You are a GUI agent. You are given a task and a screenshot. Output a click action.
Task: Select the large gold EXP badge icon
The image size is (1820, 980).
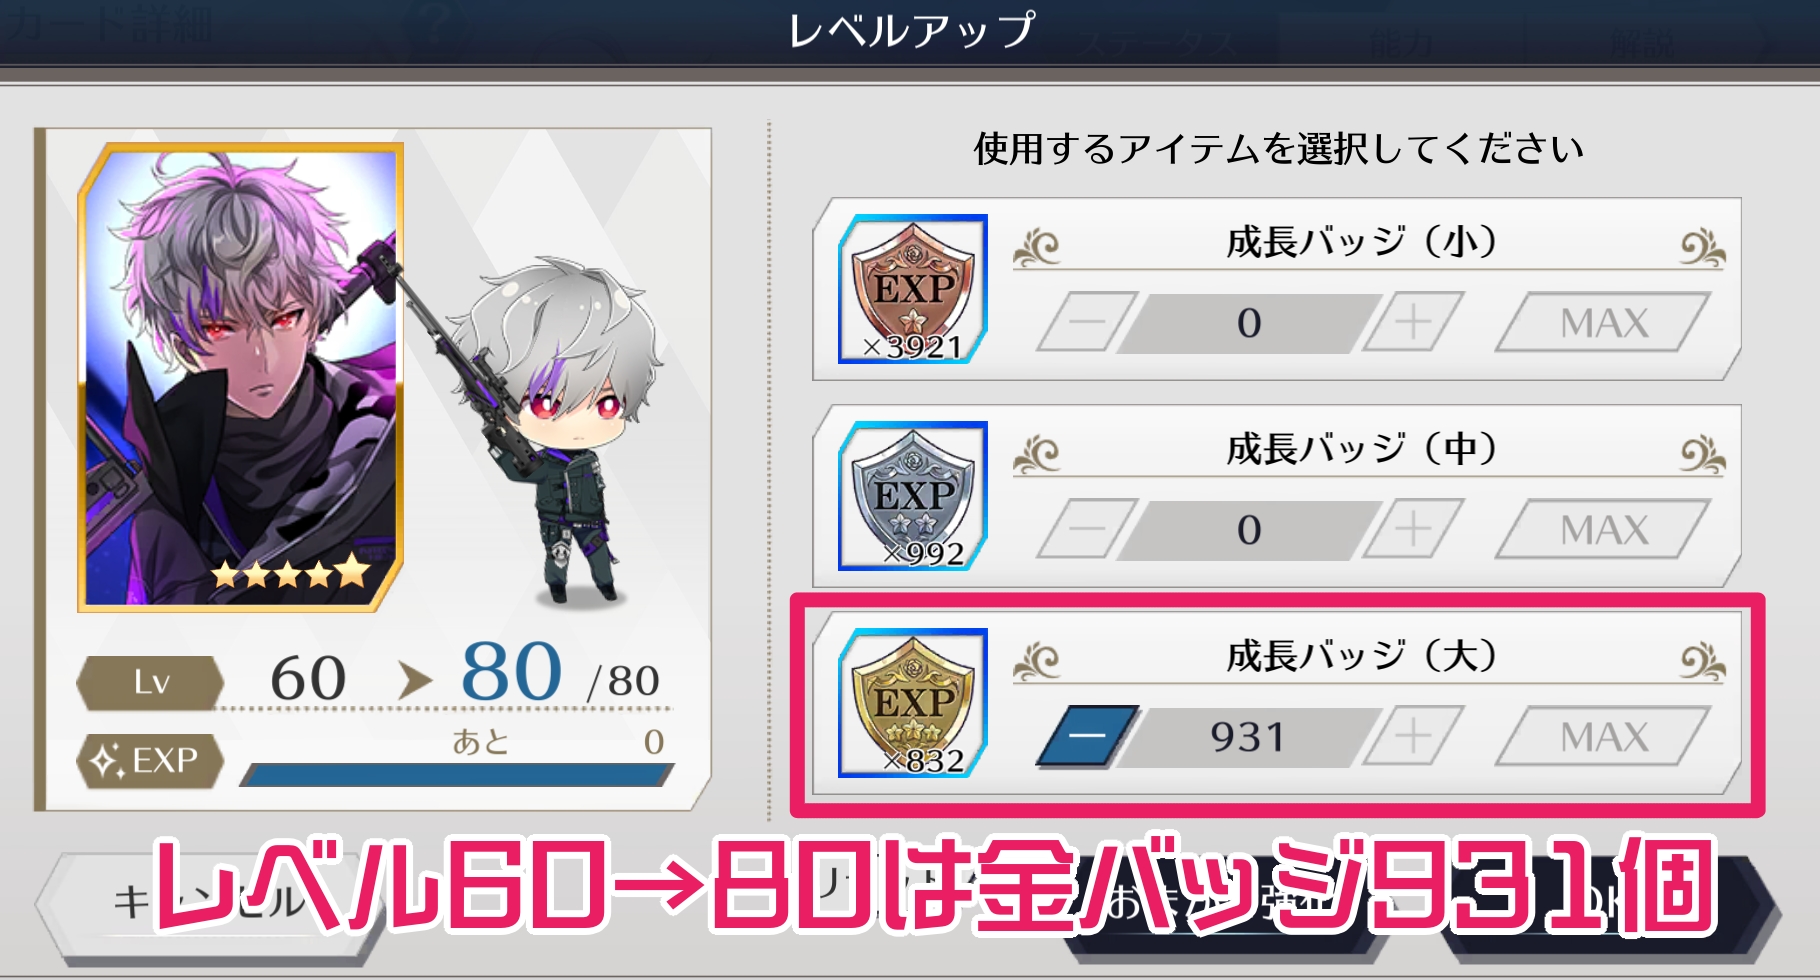point(912,703)
